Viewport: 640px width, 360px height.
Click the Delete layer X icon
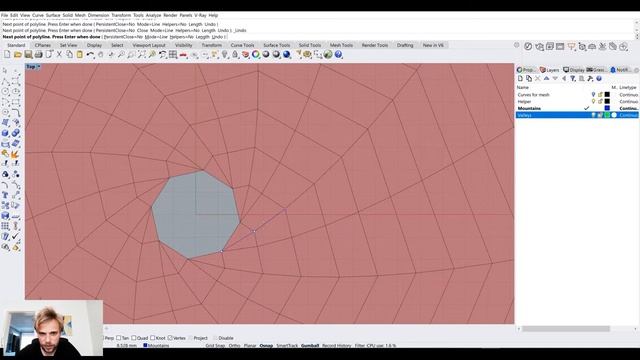pyautogui.click(x=538, y=78)
